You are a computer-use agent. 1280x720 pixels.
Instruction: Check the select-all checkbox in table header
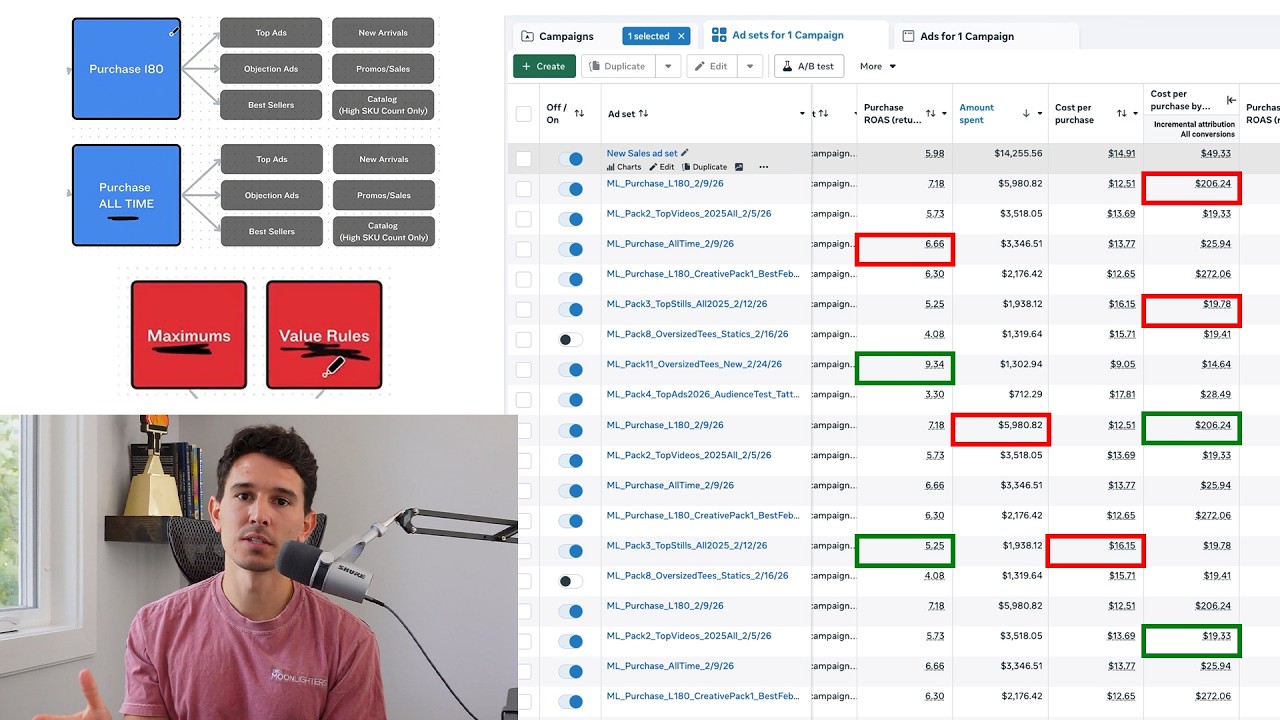pyautogui.click(x=523, y=113)
